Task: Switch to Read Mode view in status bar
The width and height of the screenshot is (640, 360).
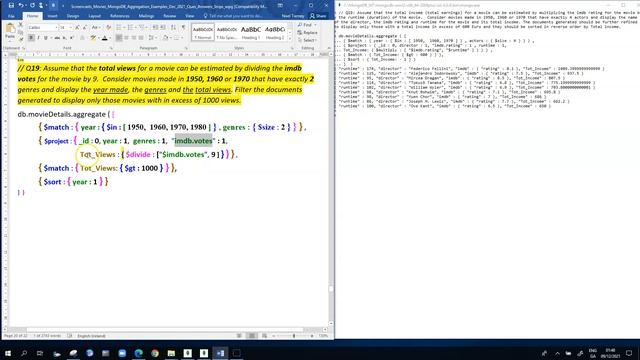Action: click(x=239, y=336)
